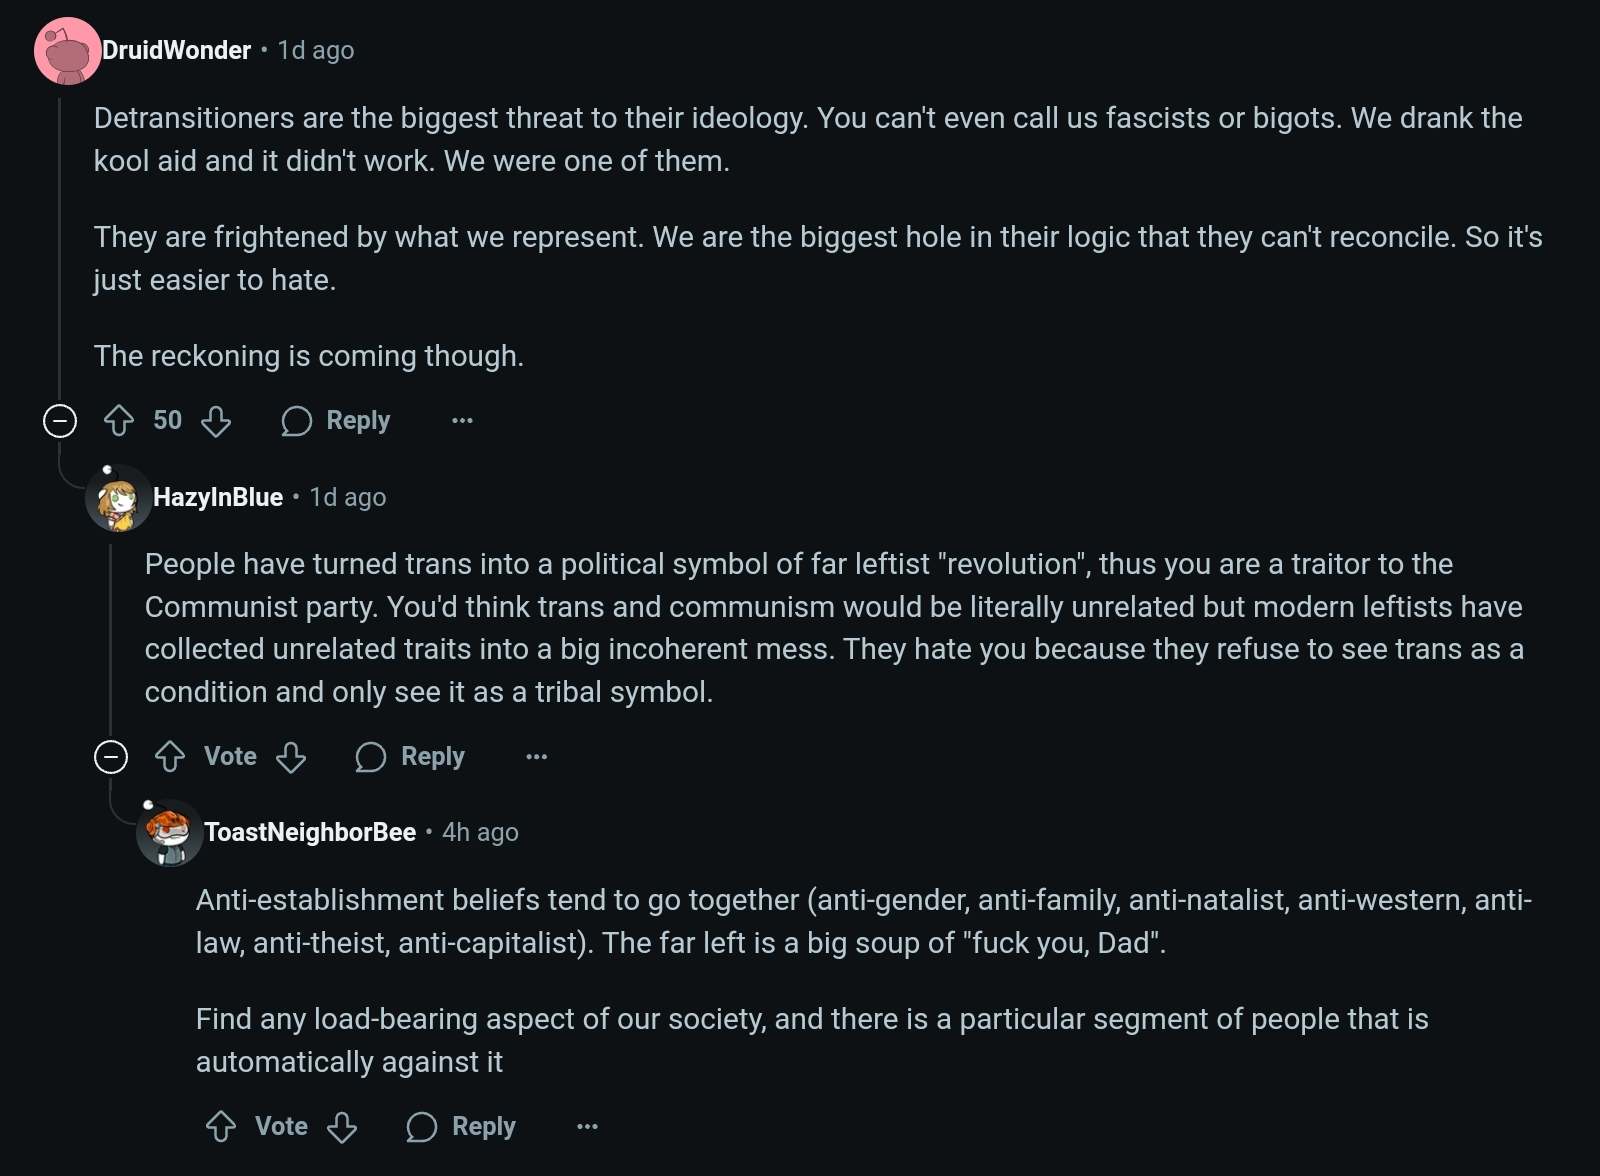Reply to DruidWonder's comment
Viewport: 1600px width, 1176px height.
pos(336,421)
